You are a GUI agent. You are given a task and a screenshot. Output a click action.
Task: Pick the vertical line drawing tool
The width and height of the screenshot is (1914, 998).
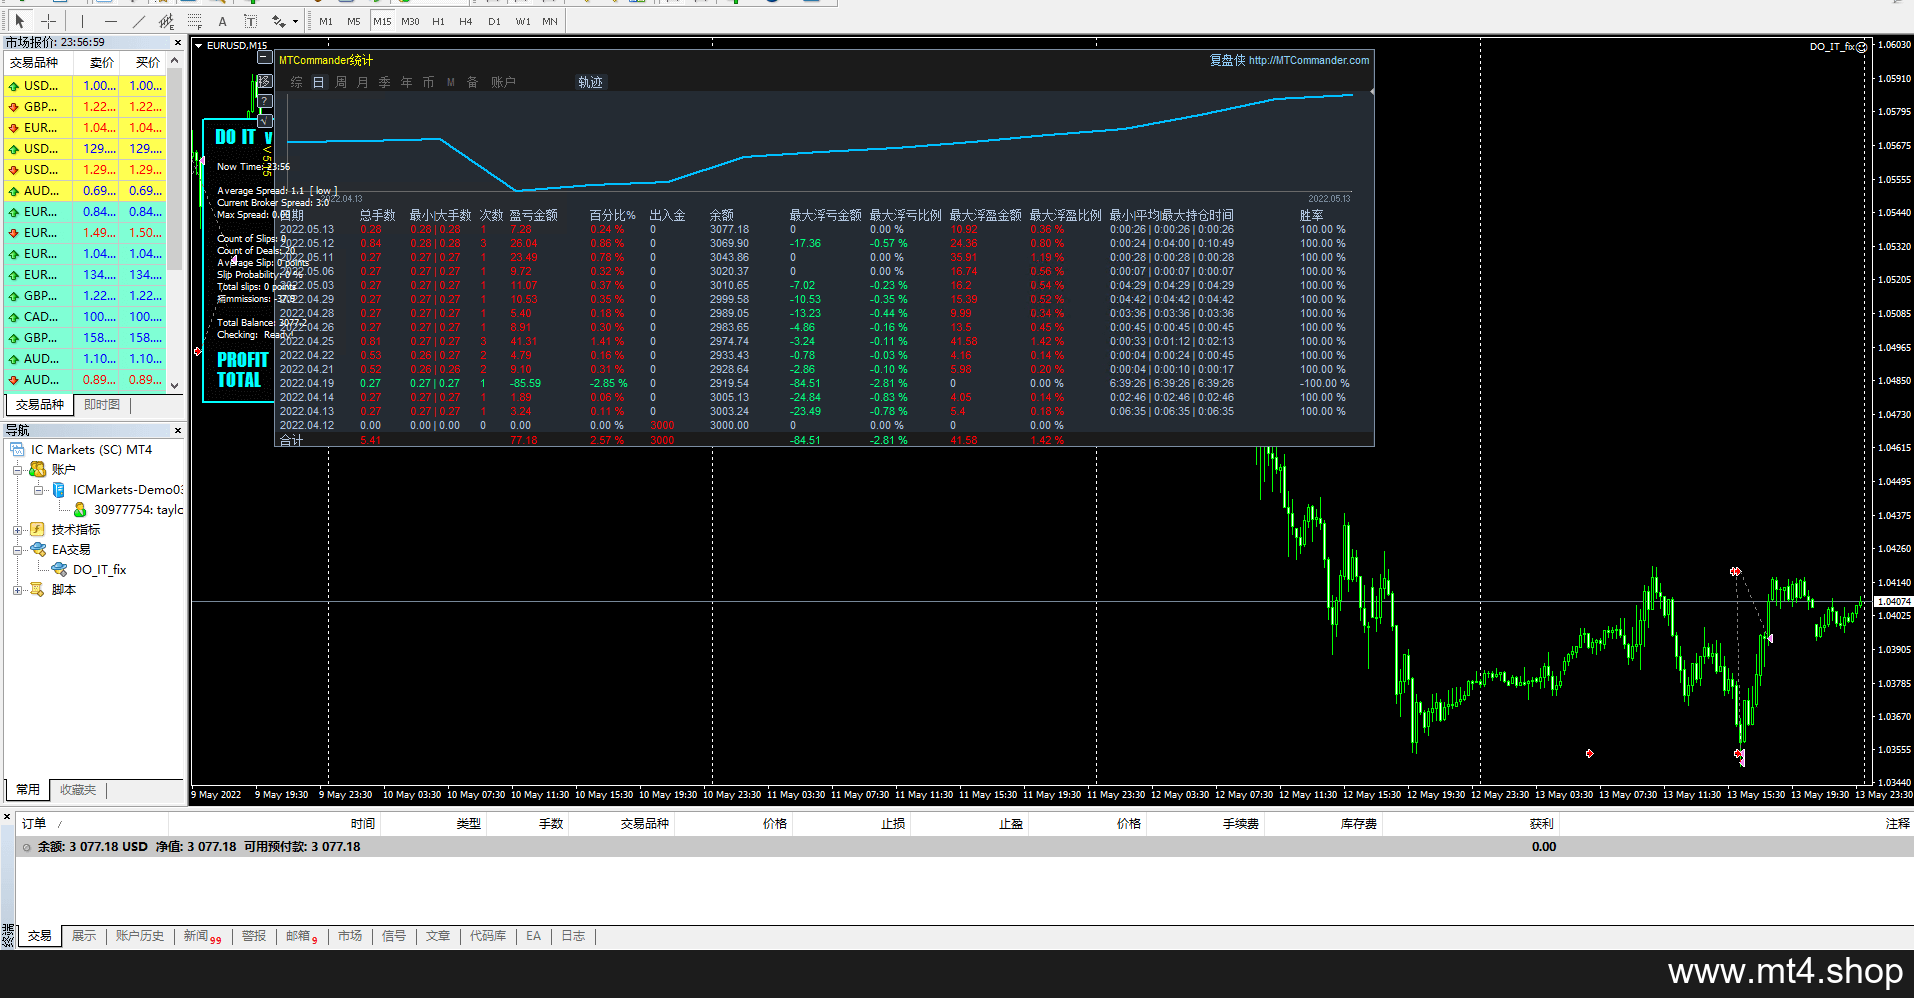click(x=82, y=21)
